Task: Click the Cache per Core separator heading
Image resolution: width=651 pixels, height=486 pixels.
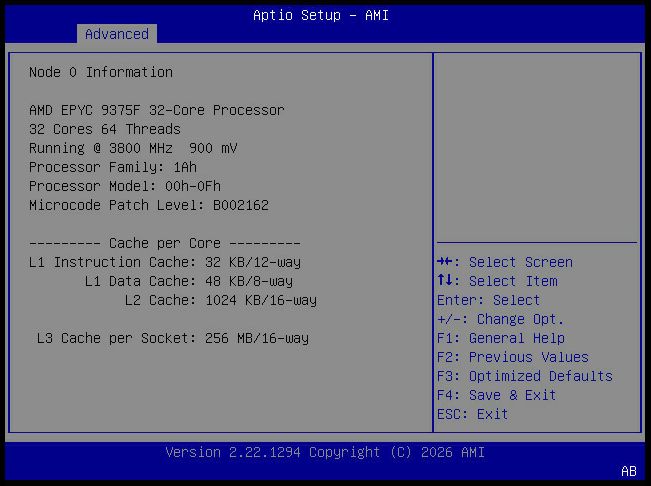Action: [164, 243]
